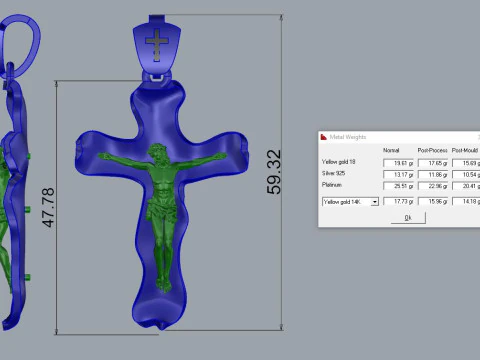Image resolution: width=480 pixels, height=360 pixels.
Task: Select the 14K row Post-Mould weight field
Action: tap(466, 201)
